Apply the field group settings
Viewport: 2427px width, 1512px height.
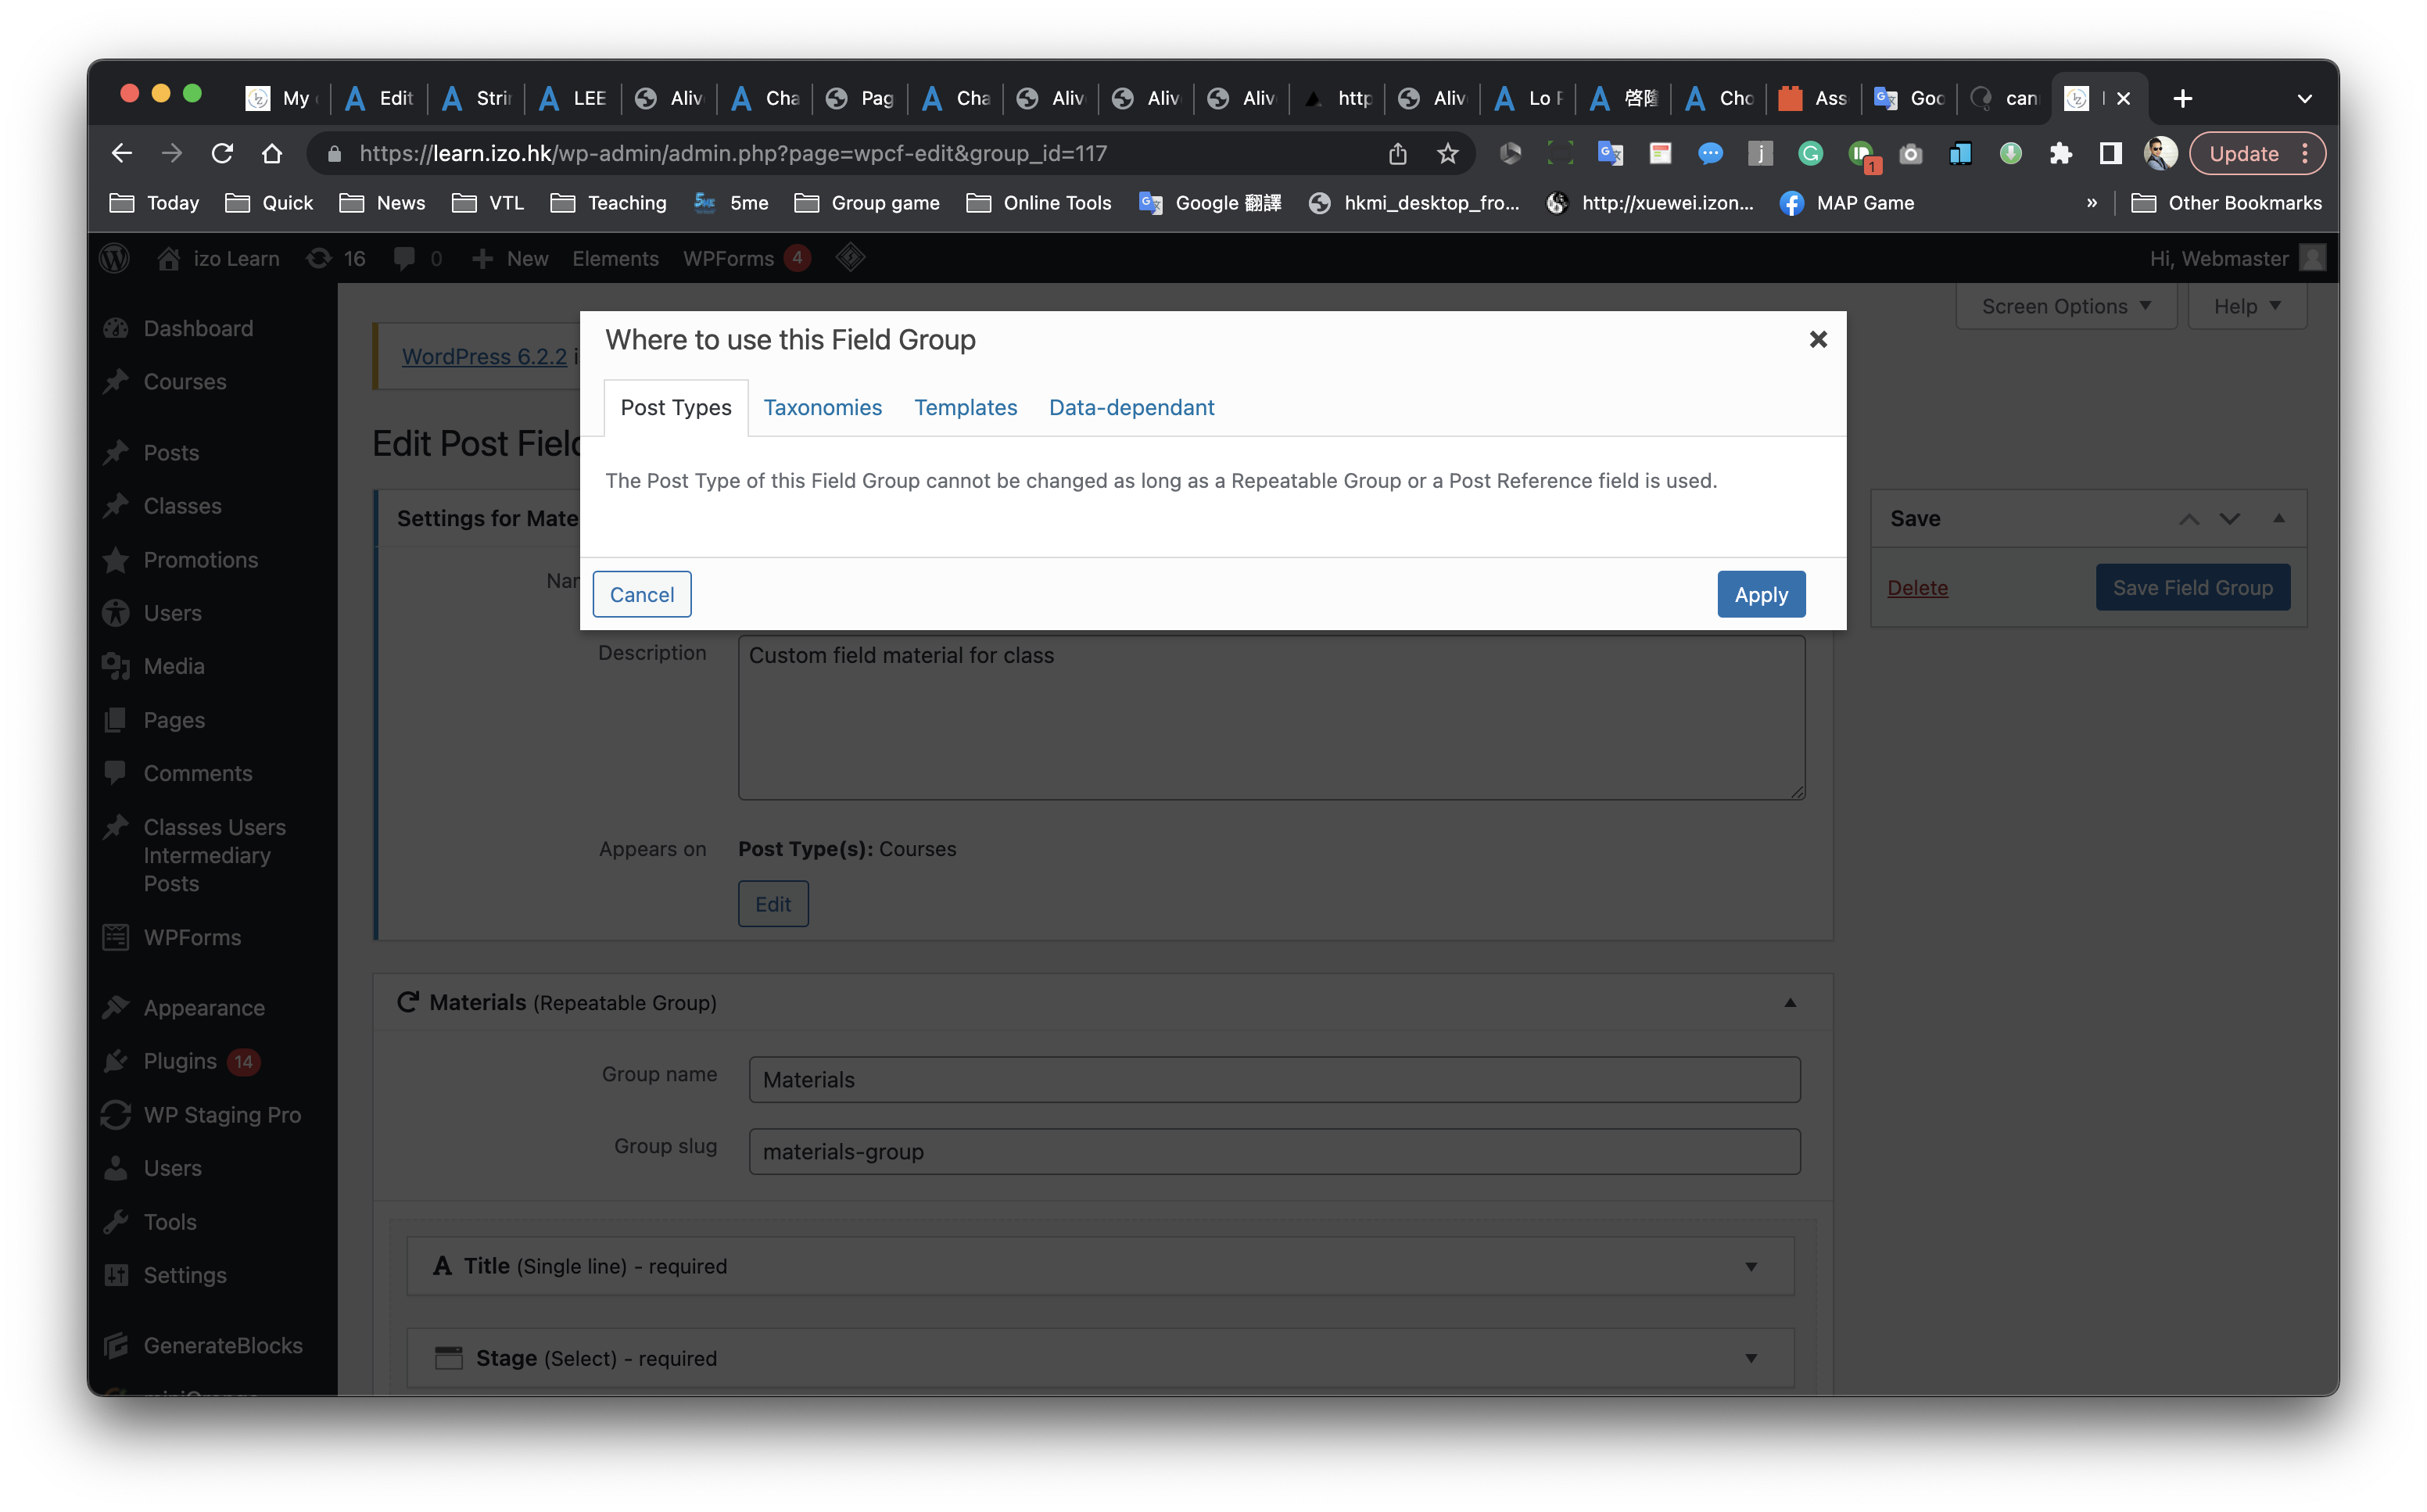(1761, 594)
